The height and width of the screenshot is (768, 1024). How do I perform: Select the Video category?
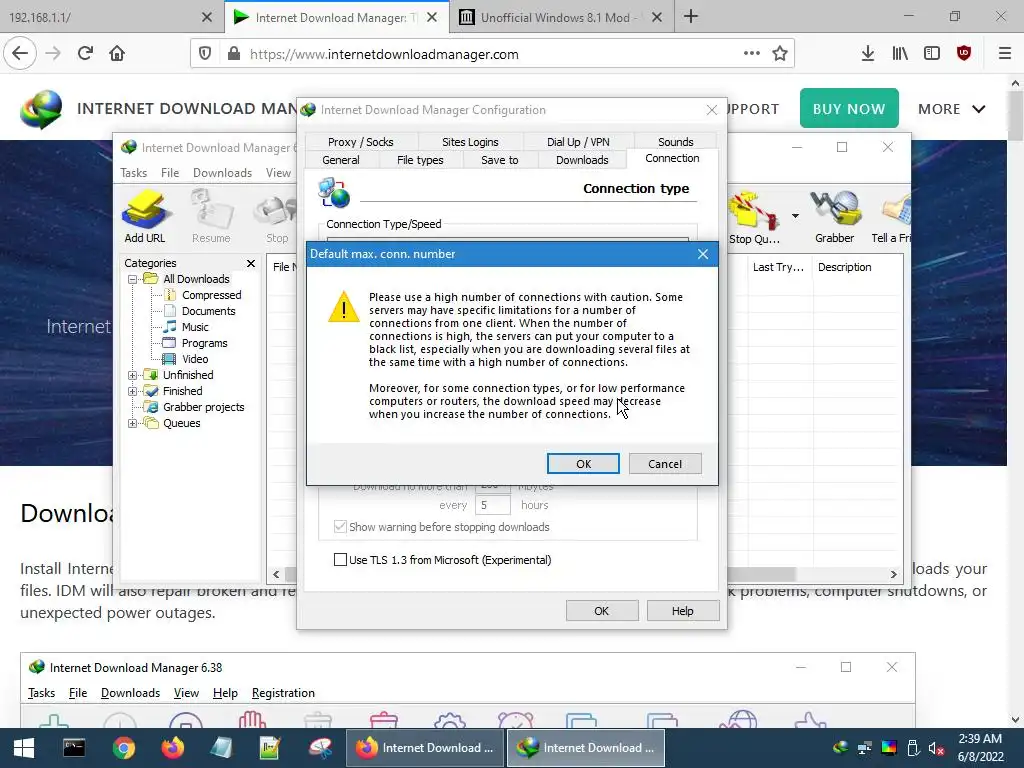pyautogui.click(x=195, y=359)
